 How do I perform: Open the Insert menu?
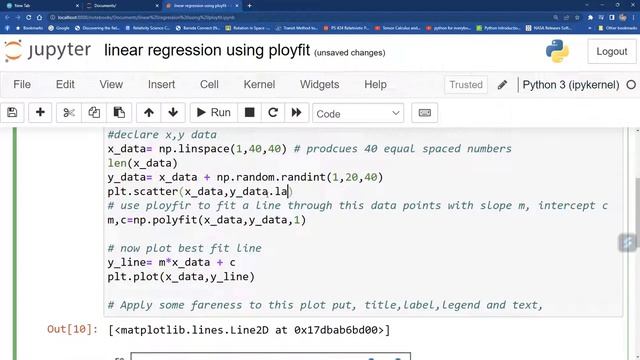point(161,84)
